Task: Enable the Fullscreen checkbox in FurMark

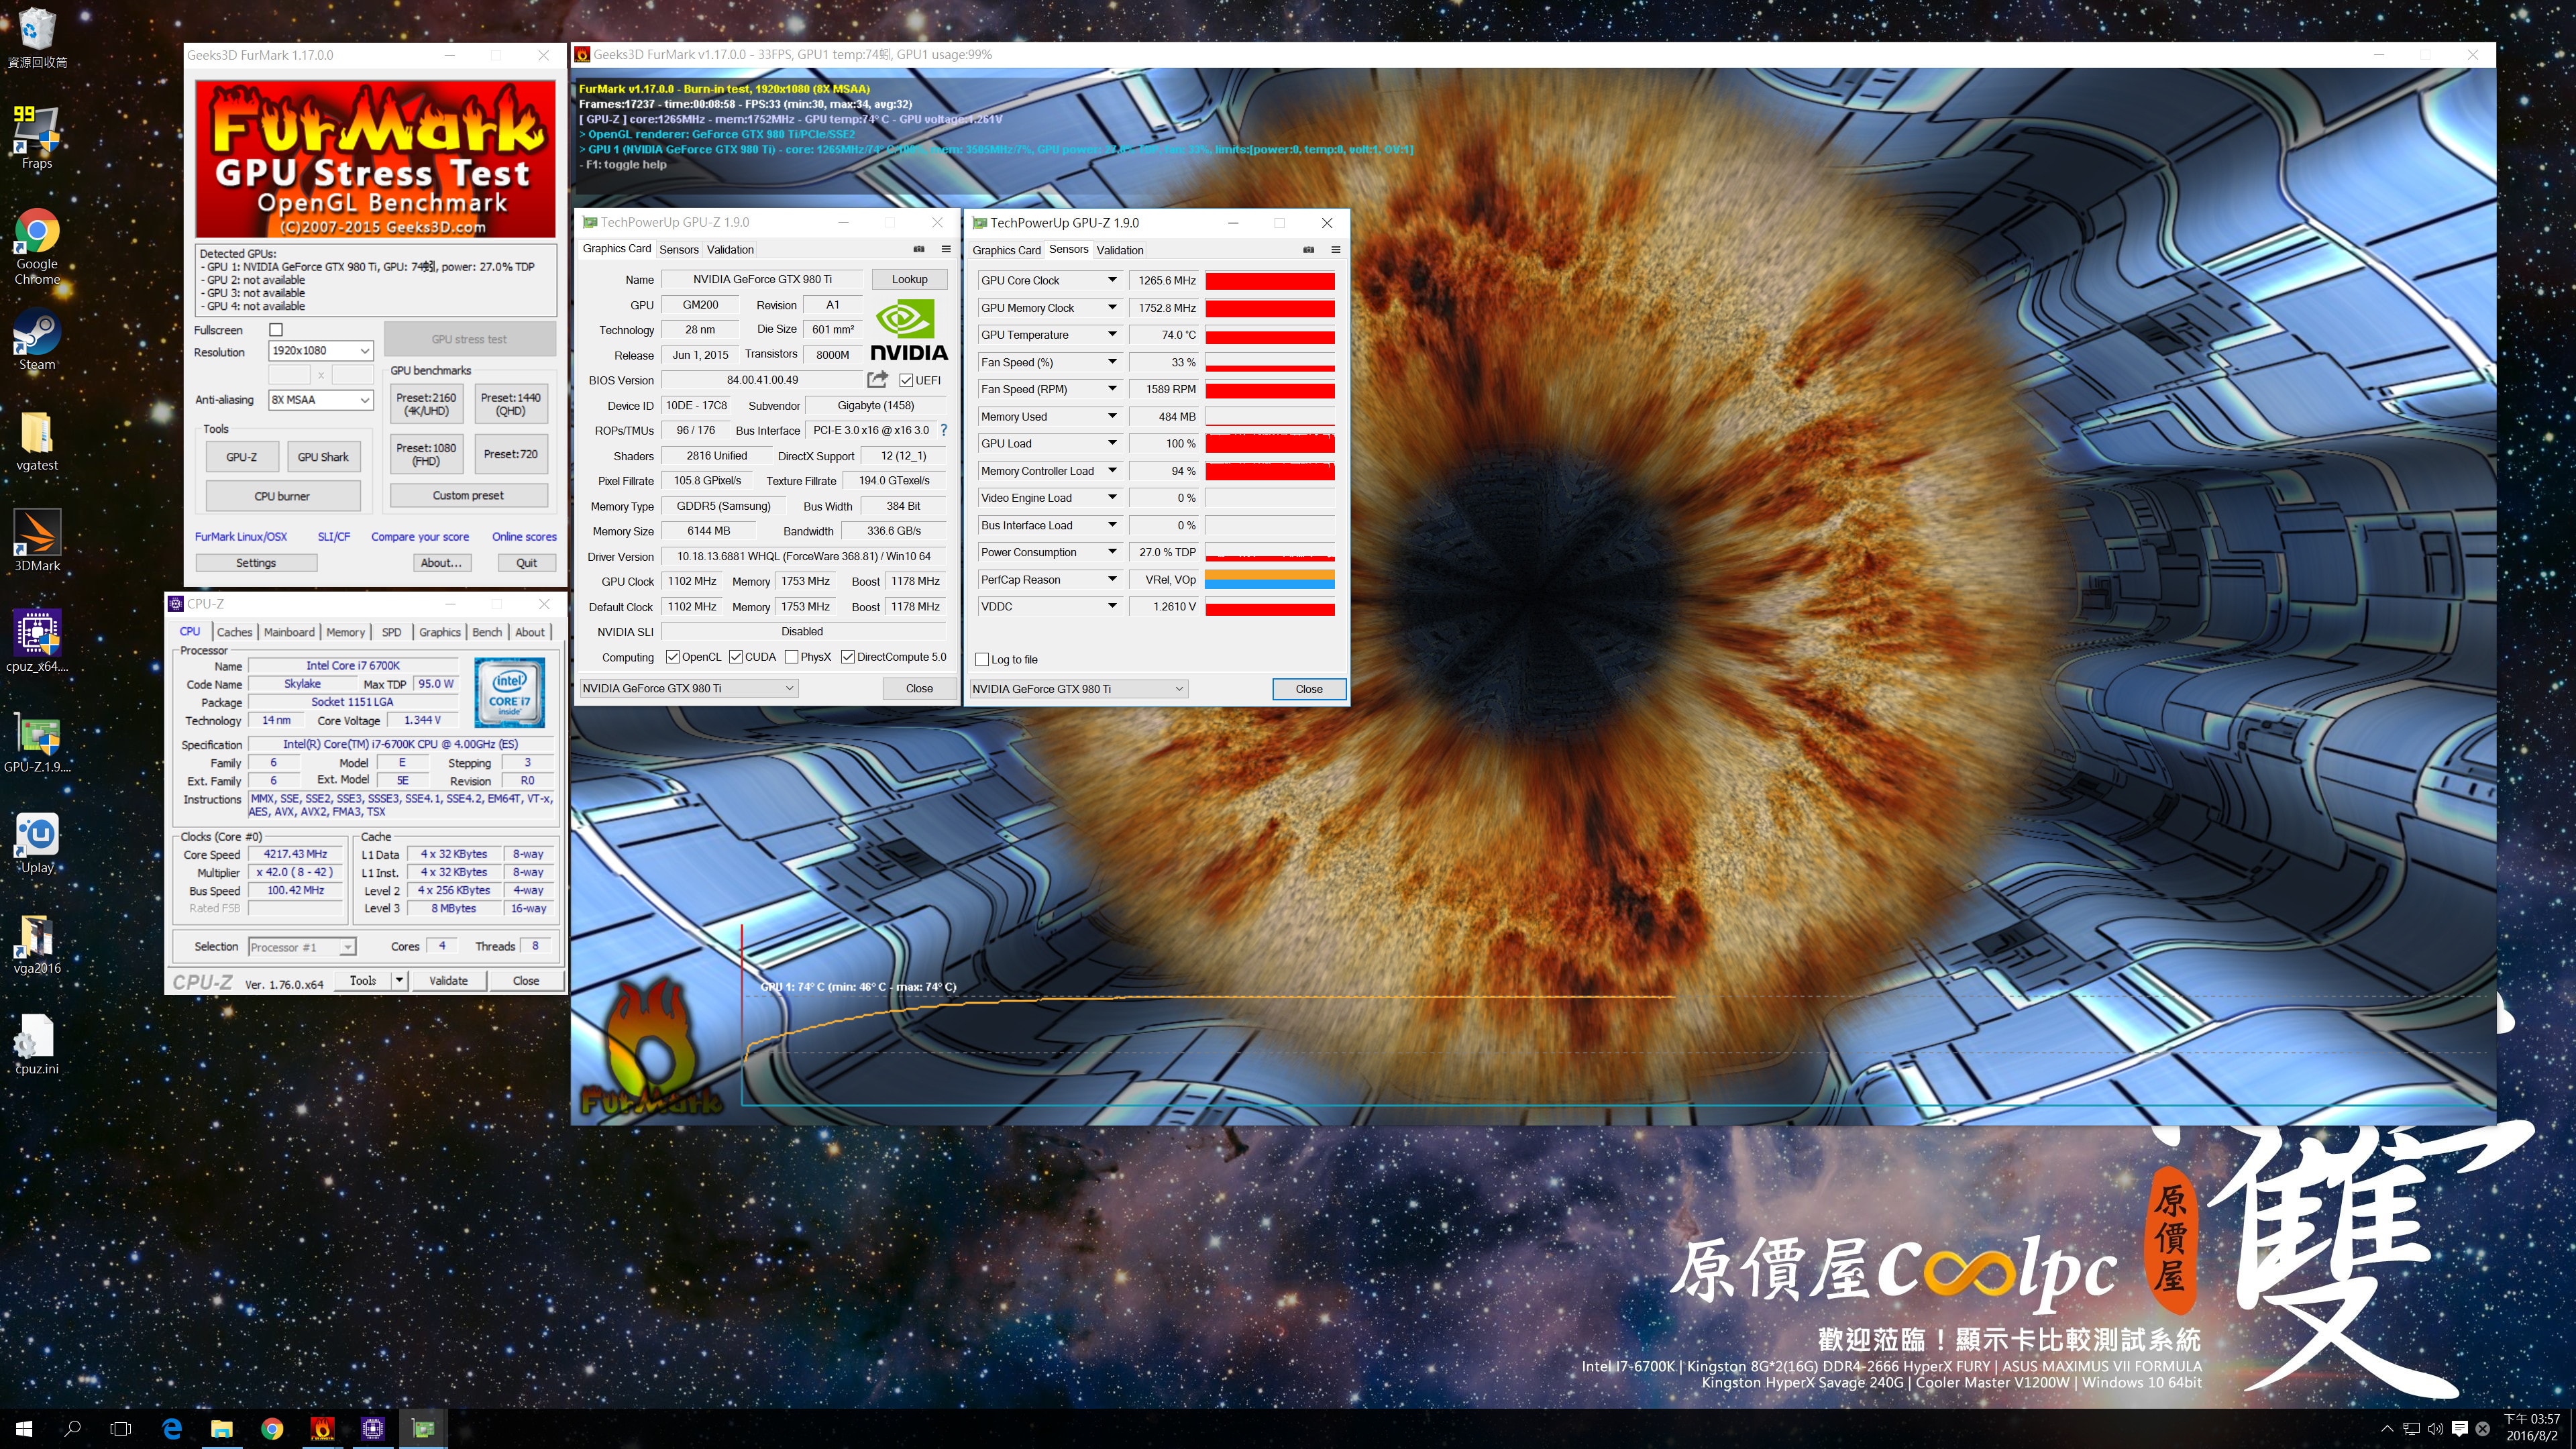Action: pyautogui.click(x=276, y=330)
